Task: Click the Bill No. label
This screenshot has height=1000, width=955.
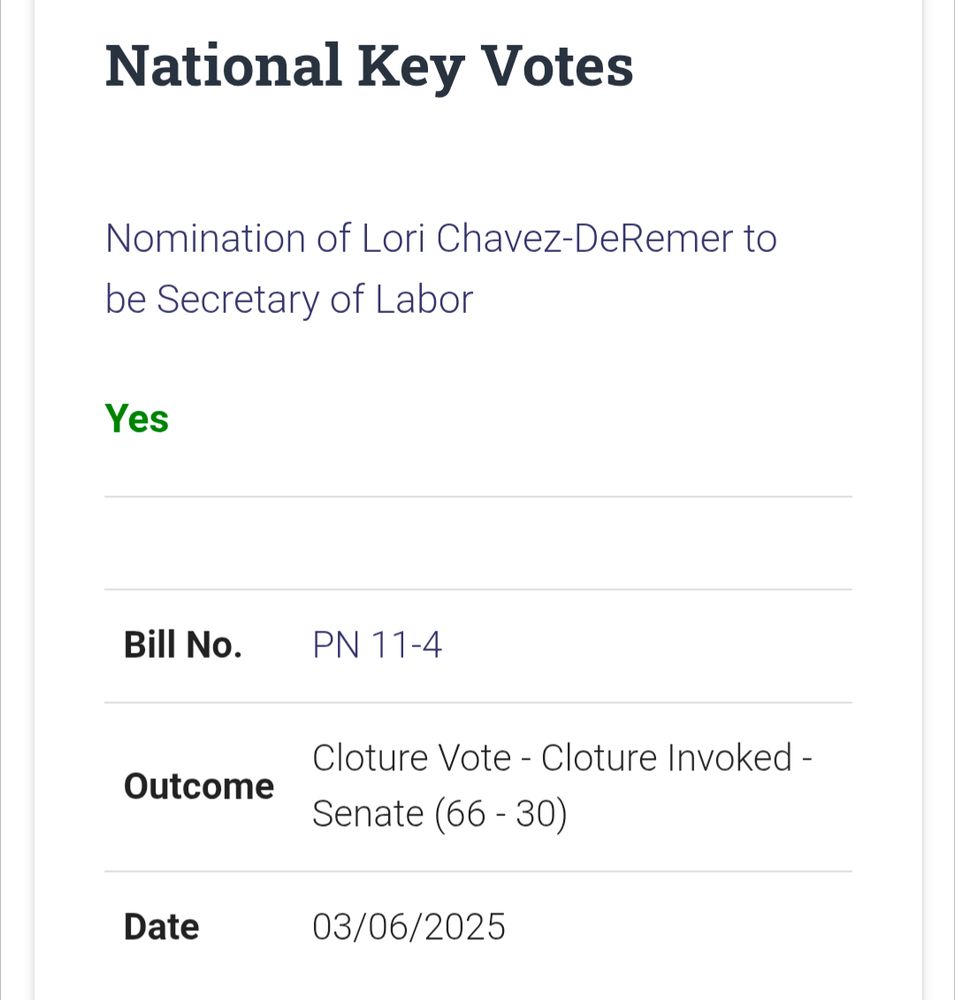Action: point(182,645)
